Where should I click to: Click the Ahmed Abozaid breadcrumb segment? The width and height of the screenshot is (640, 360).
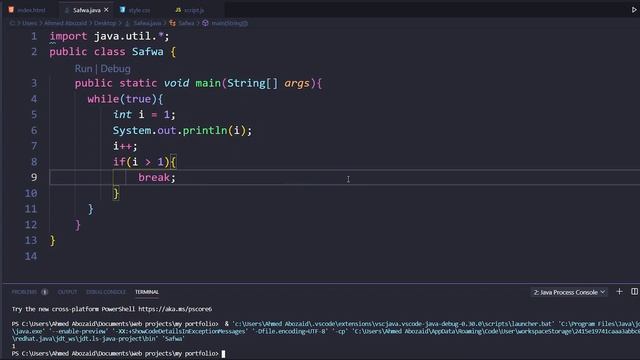(65, 23)
